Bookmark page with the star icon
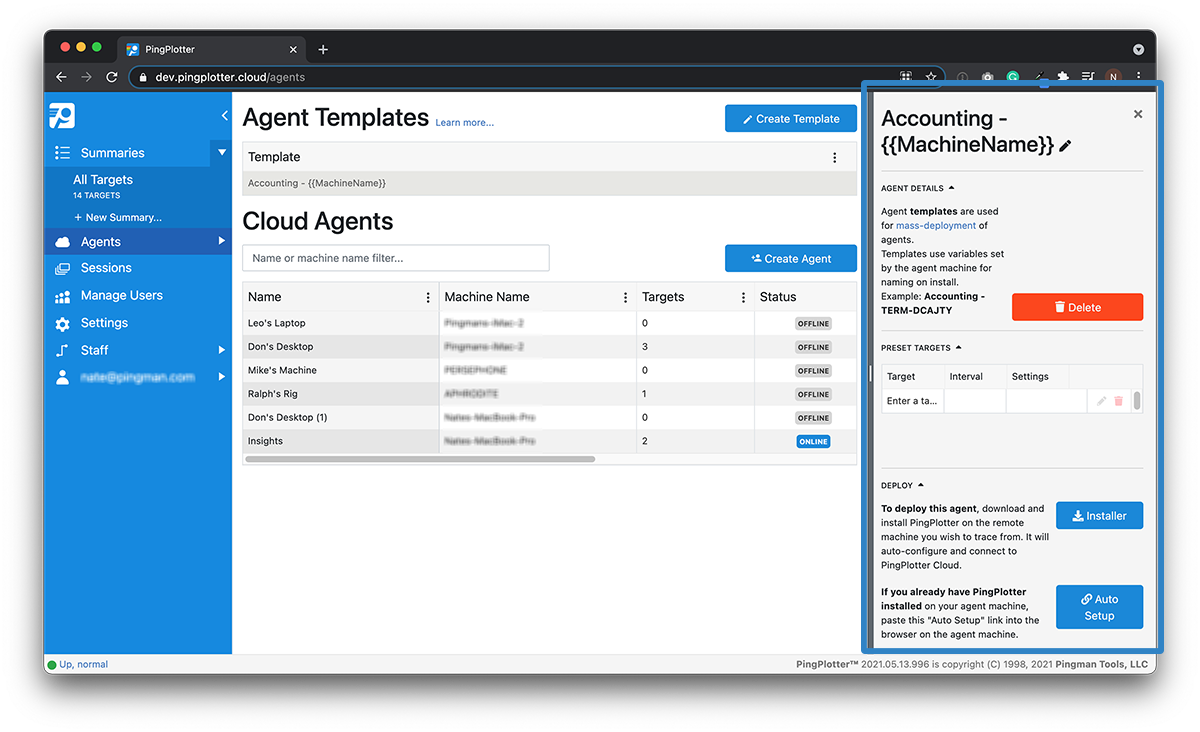This screenshot has height=732, width=1200. 931,77
